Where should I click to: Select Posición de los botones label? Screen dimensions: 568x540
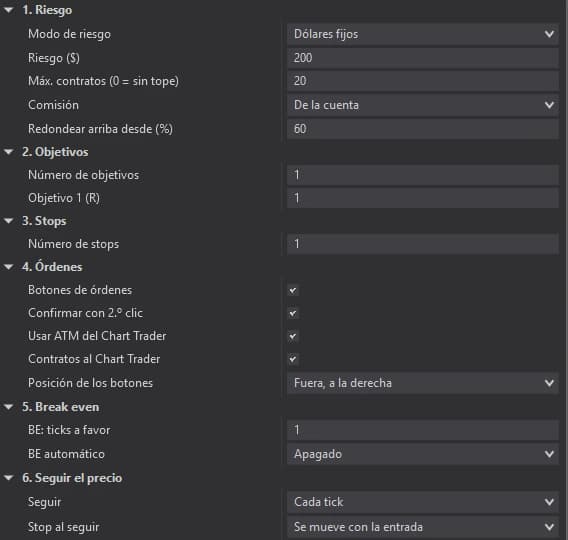[90, 383]
